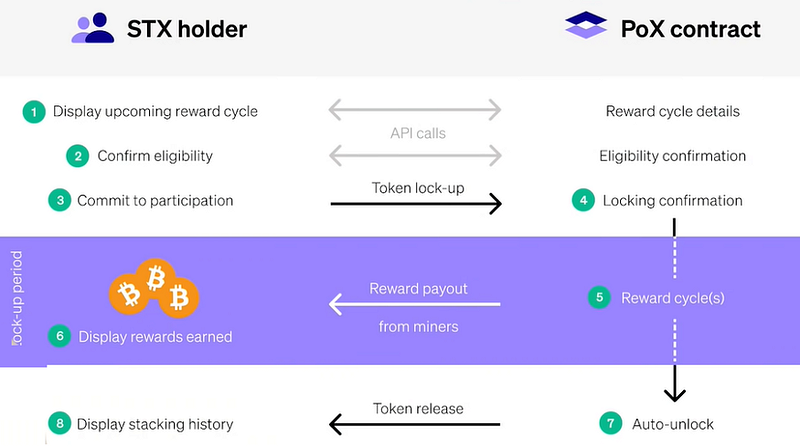The height and width of the screenshot is (447, 800).
Task: Click the green step 8 circle
Action: click(x=60, y=424)
